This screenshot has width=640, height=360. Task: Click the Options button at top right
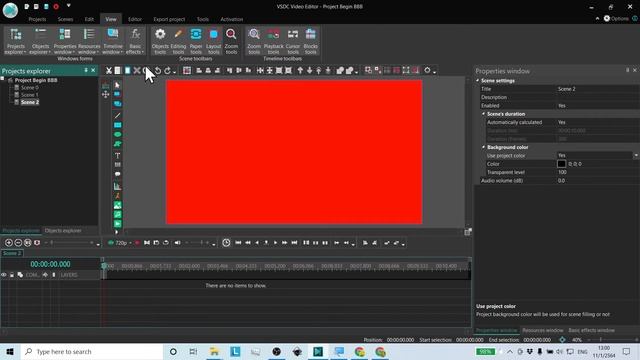click(x=616, y=18)
